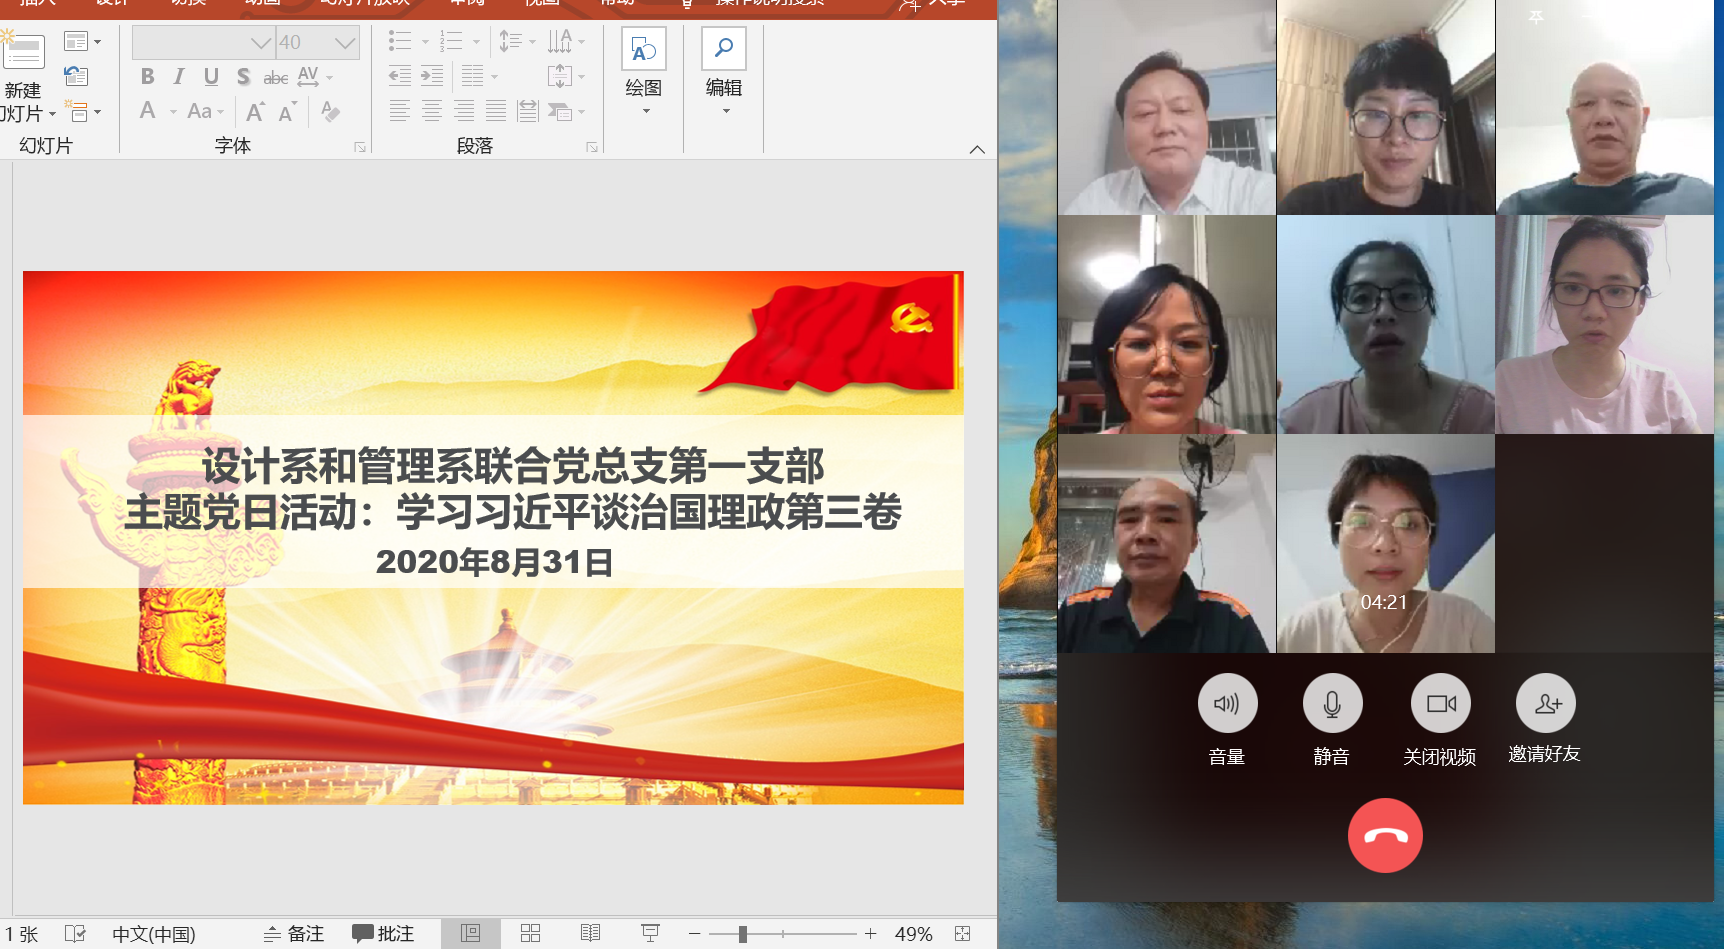Apply italic formatting
Image resolution: width=1724 pixels, height=949 pixels.
[x=178, y=76]
